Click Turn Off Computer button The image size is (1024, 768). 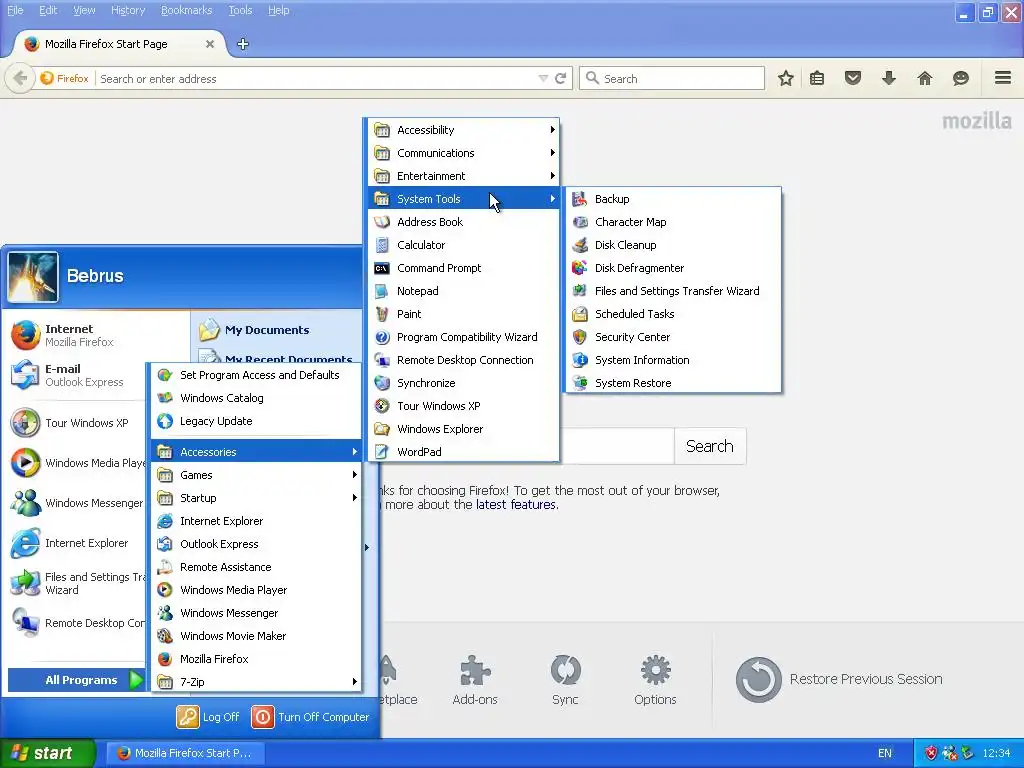(310, 717)
